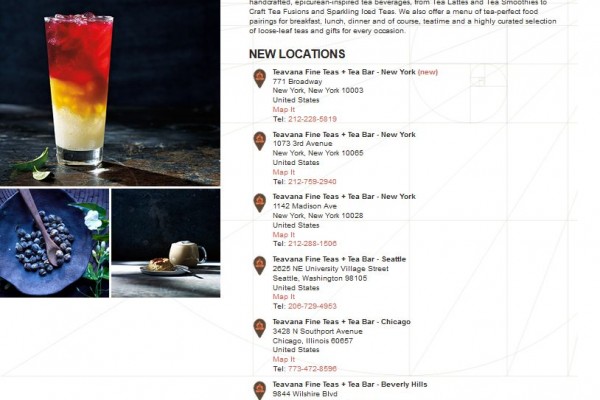Call the Chicago number 773-472-8596
This screenshot has width=600, height=400.
pyautogui.click(x=312, y=369)
